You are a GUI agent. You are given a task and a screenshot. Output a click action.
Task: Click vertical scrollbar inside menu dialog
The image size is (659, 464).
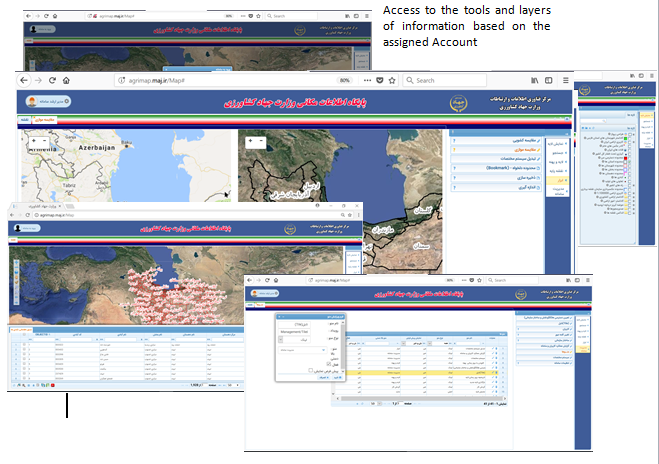343,347
